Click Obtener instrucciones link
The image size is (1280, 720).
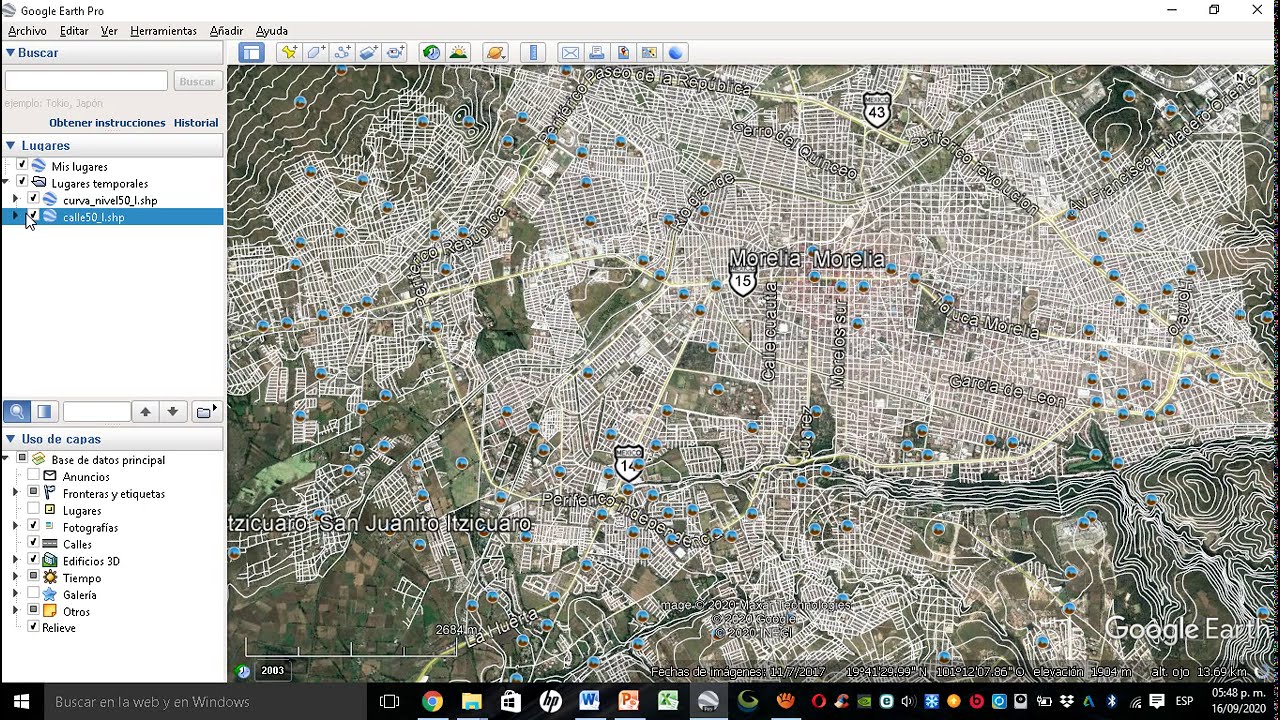click(107, 123)
